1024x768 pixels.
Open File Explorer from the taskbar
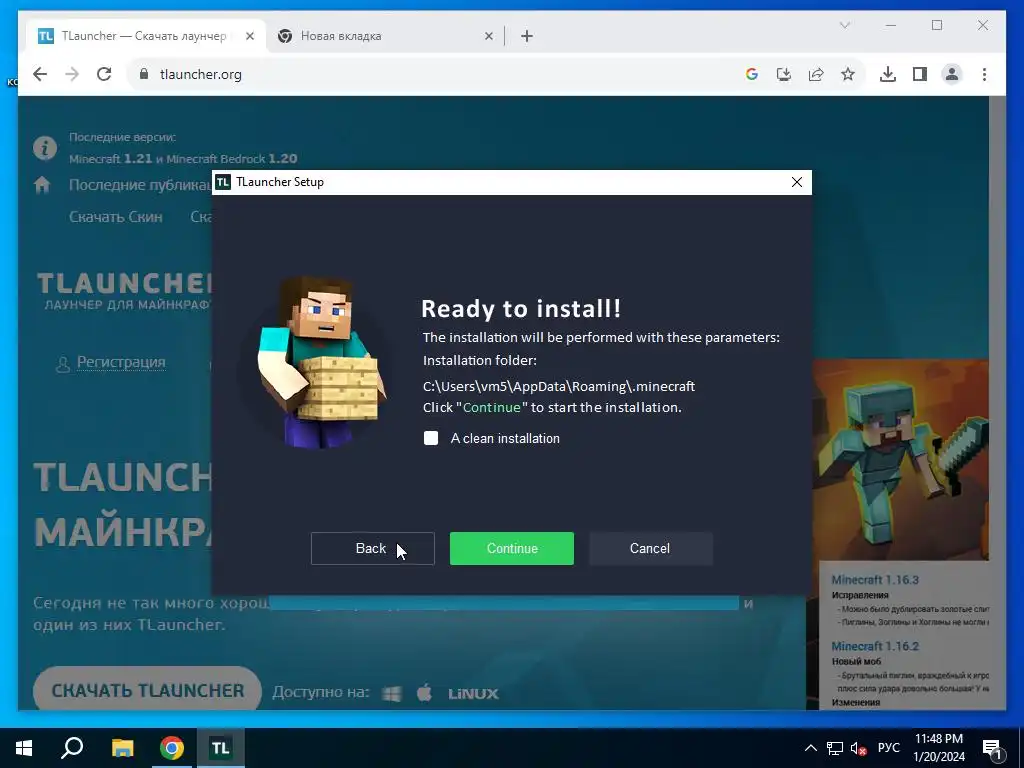point(122,748)
